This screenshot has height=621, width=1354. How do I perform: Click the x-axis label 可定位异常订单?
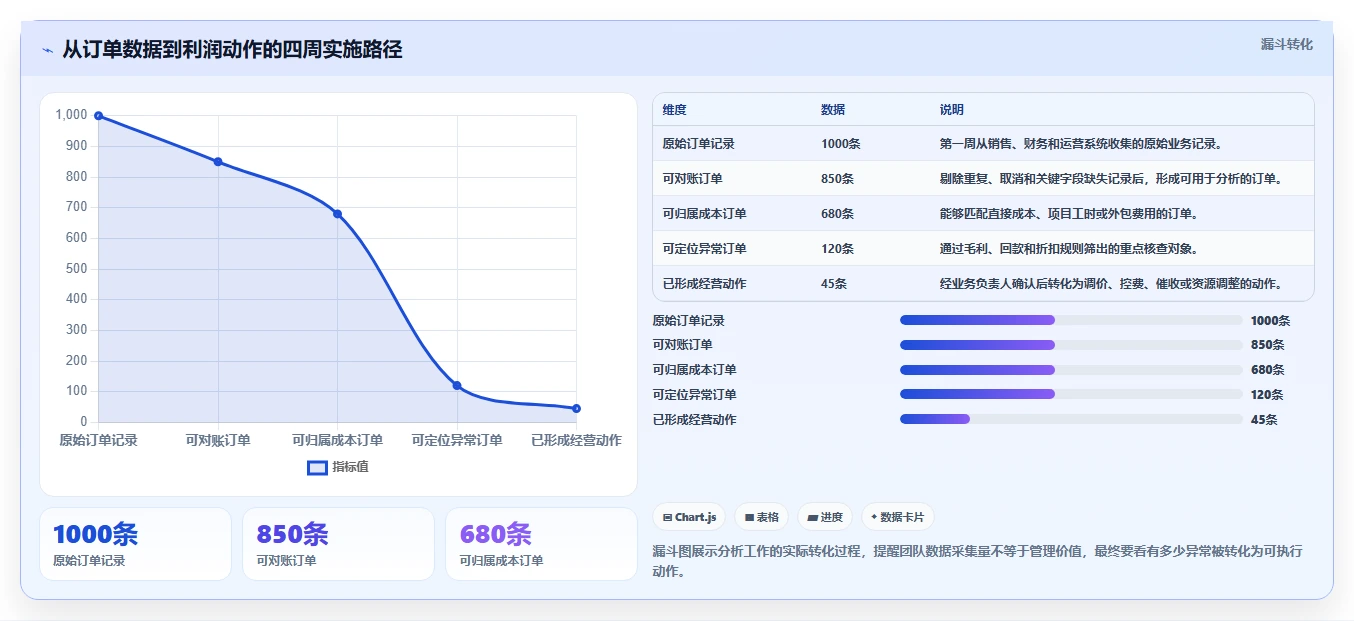[457, 440]
